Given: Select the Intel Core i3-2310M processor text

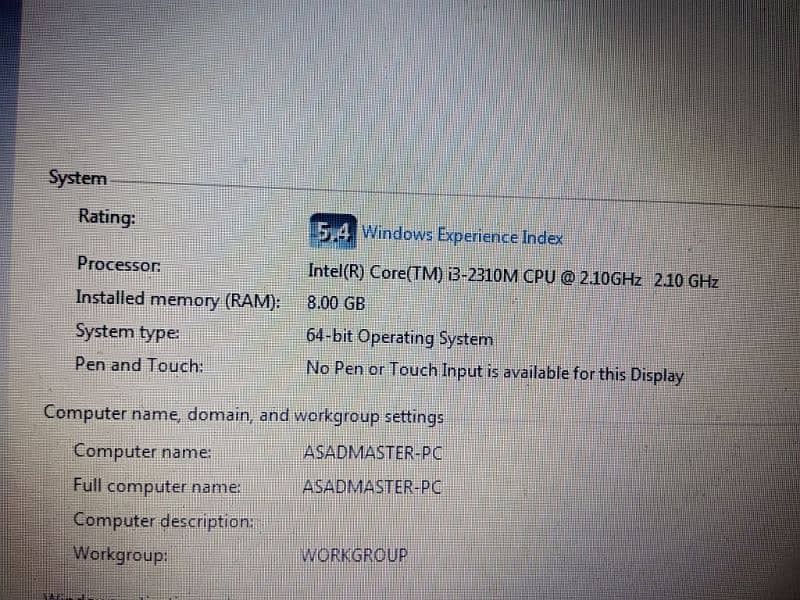Looking at the screenshot, I should pyautogui.click(x=513, y=276).
